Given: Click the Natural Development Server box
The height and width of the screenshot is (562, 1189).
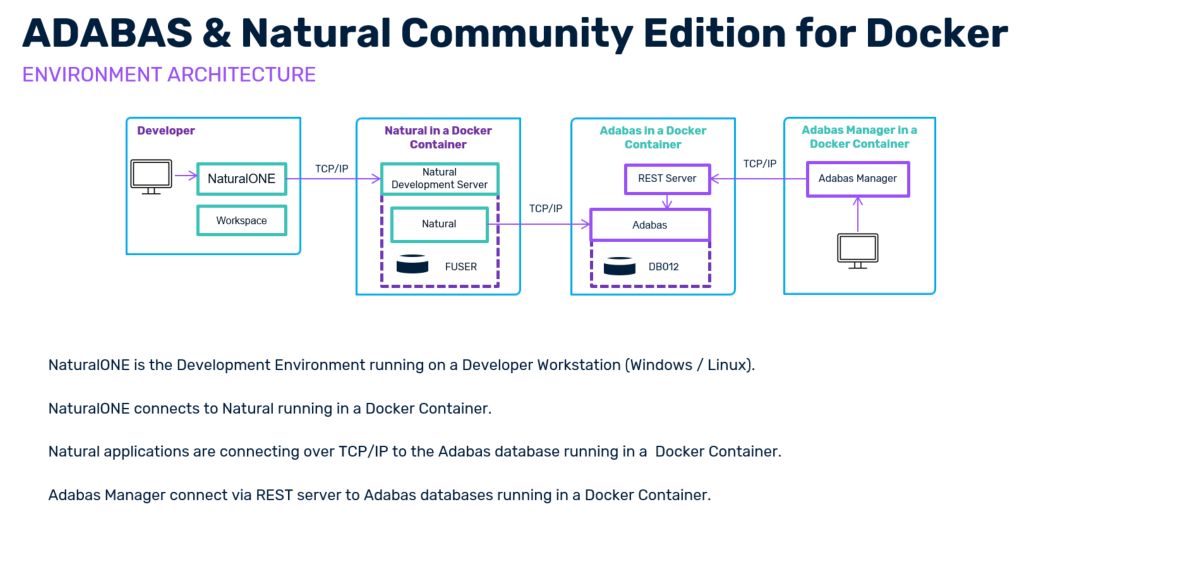Looking at the screenshot, I should tap(440, 179).
